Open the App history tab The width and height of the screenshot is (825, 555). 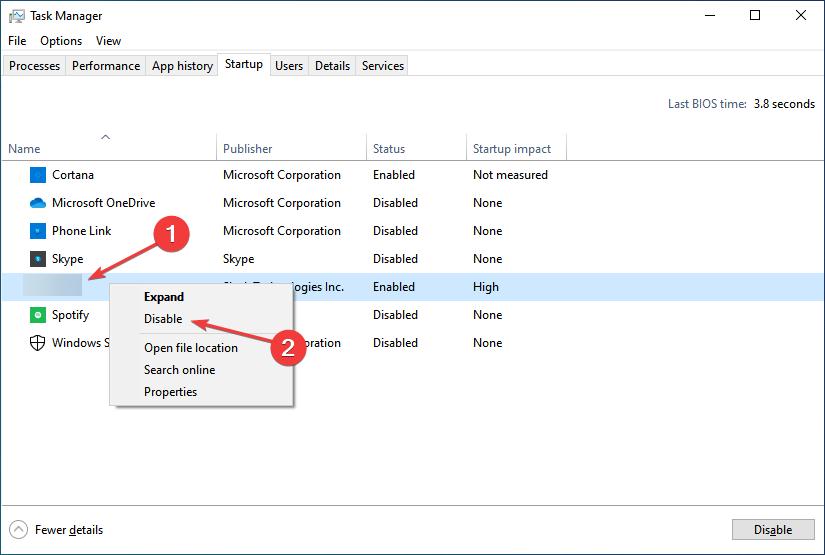[x=182, y=66]
